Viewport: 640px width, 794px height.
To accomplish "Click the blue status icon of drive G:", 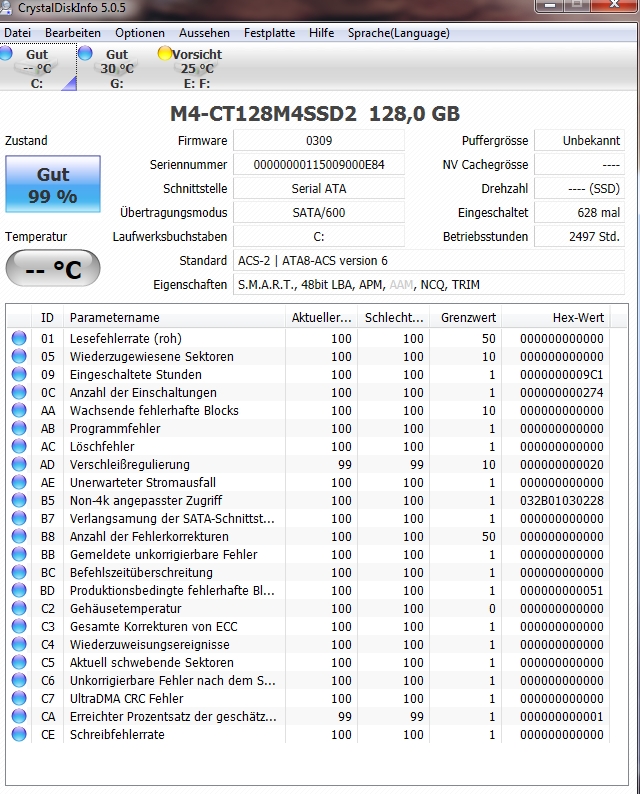I will pyautogui.click(x=86, y=53).
